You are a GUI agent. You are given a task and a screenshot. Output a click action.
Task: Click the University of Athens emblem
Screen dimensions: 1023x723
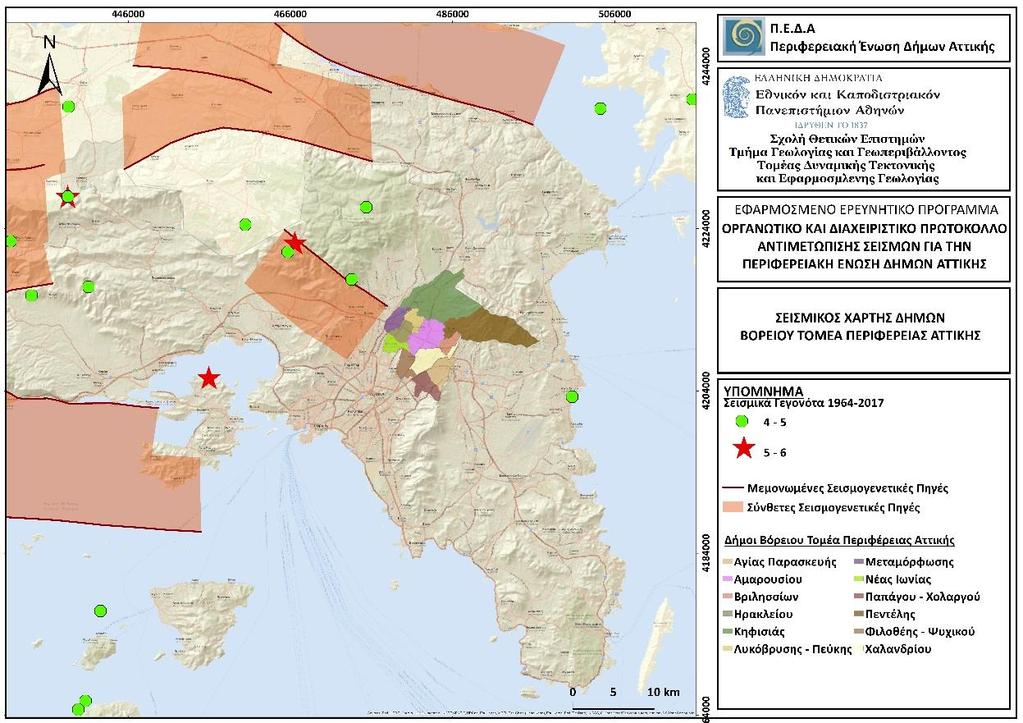pos(737,97)
